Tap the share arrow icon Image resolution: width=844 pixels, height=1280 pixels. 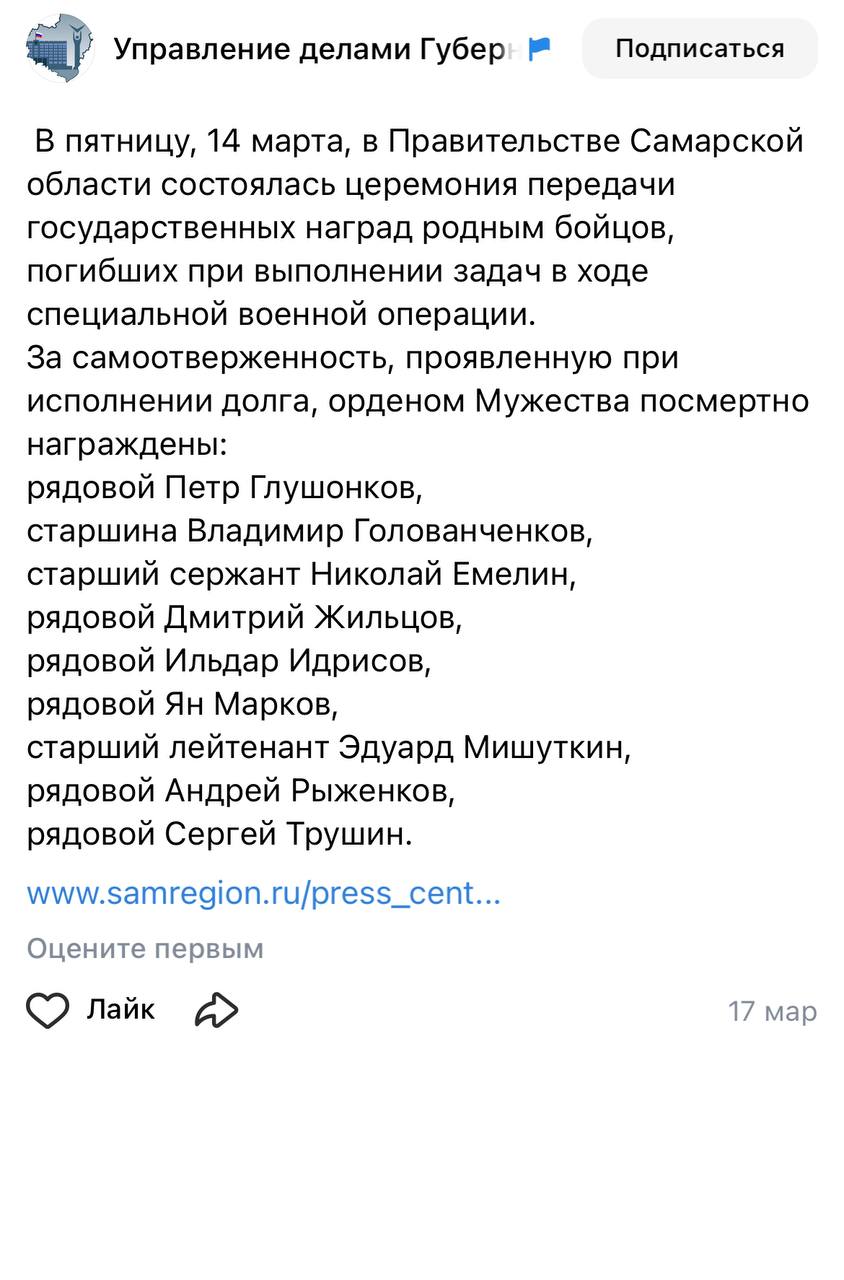tap(216, 1011)
